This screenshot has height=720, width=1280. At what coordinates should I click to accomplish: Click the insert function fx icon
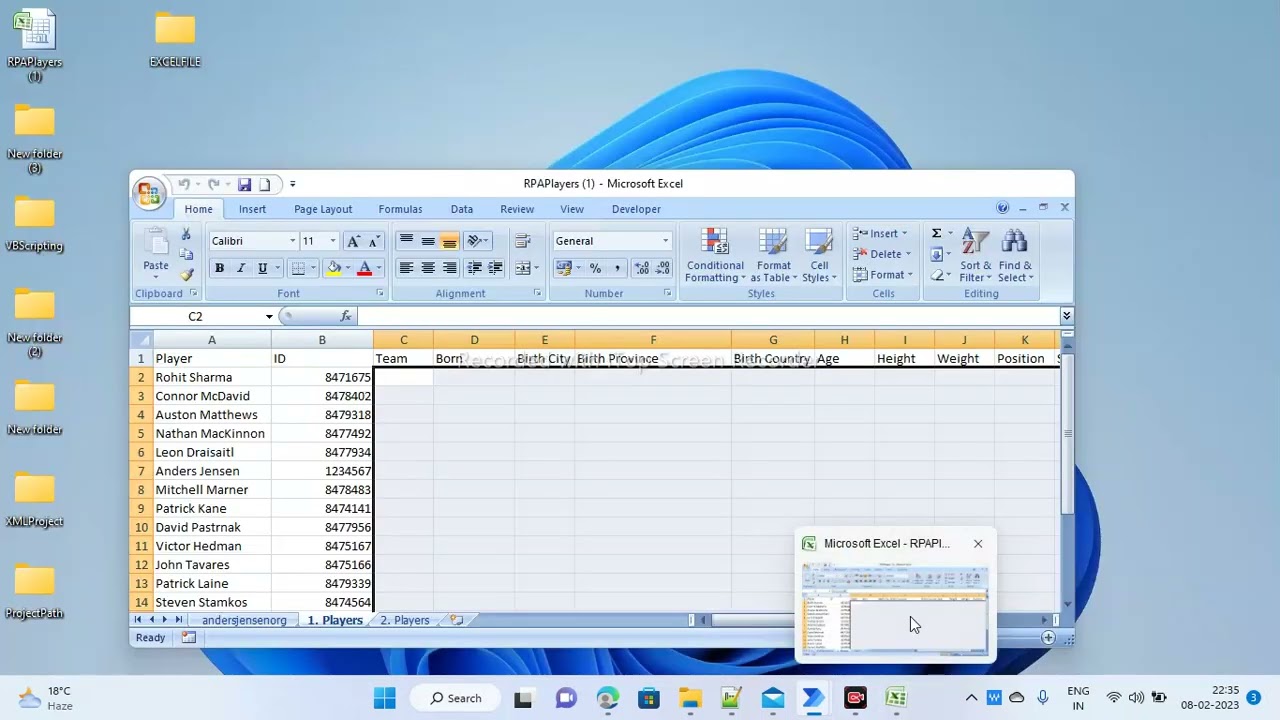pyautogui.click(x=346, y=316)
